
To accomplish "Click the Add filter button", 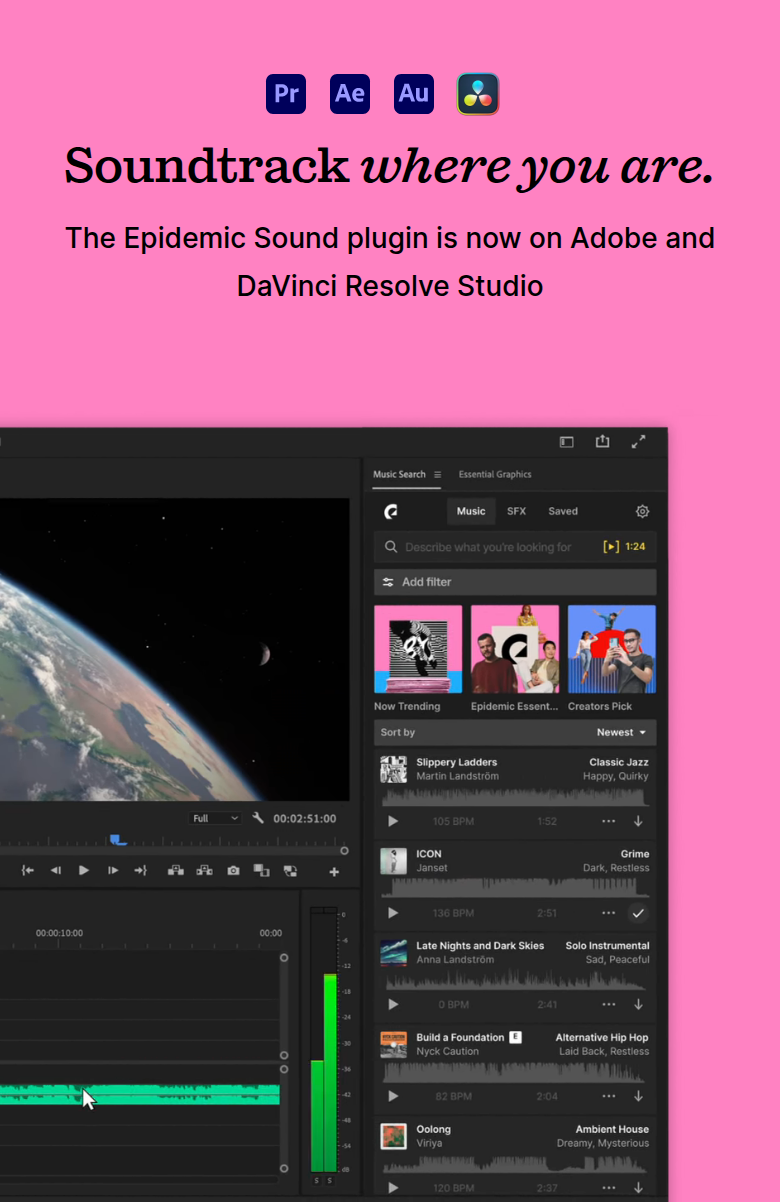I will pos(515,582).
